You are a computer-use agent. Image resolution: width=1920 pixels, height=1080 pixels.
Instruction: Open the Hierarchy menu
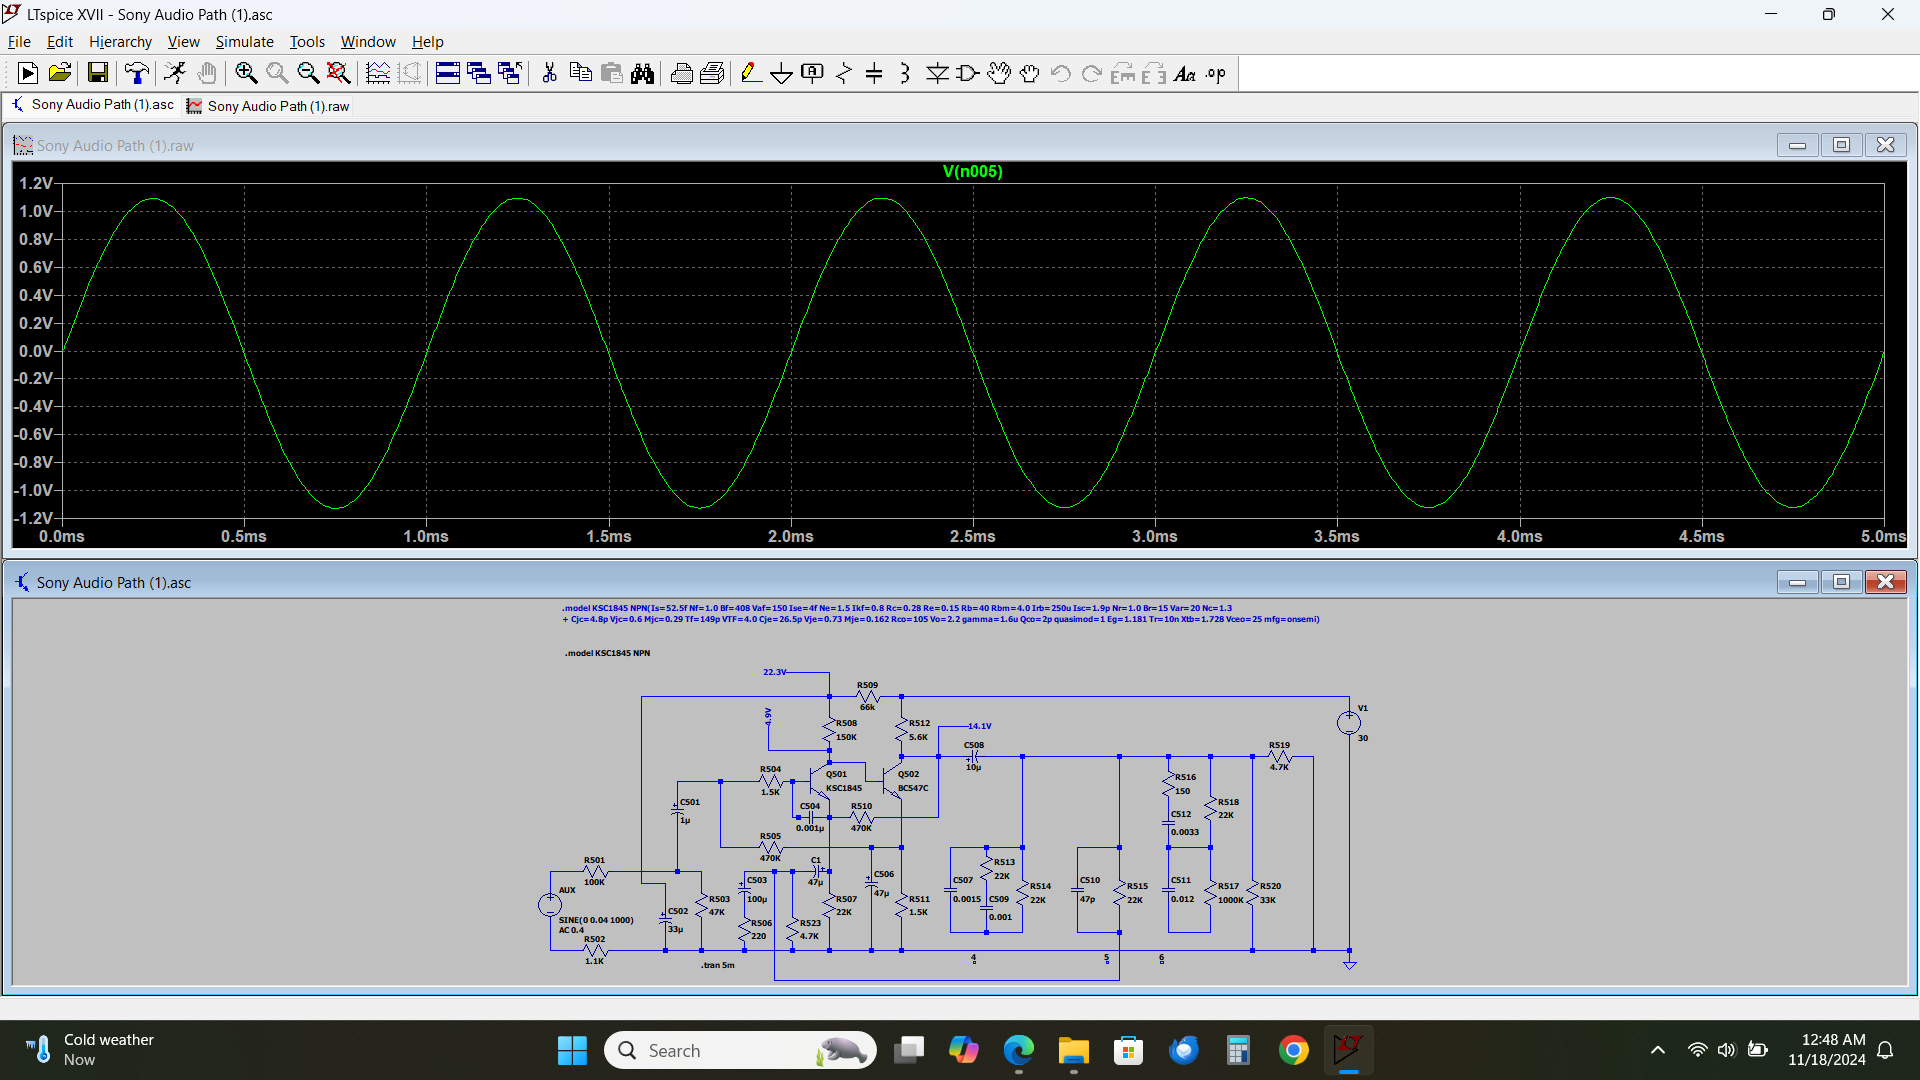tap(120, 42)
